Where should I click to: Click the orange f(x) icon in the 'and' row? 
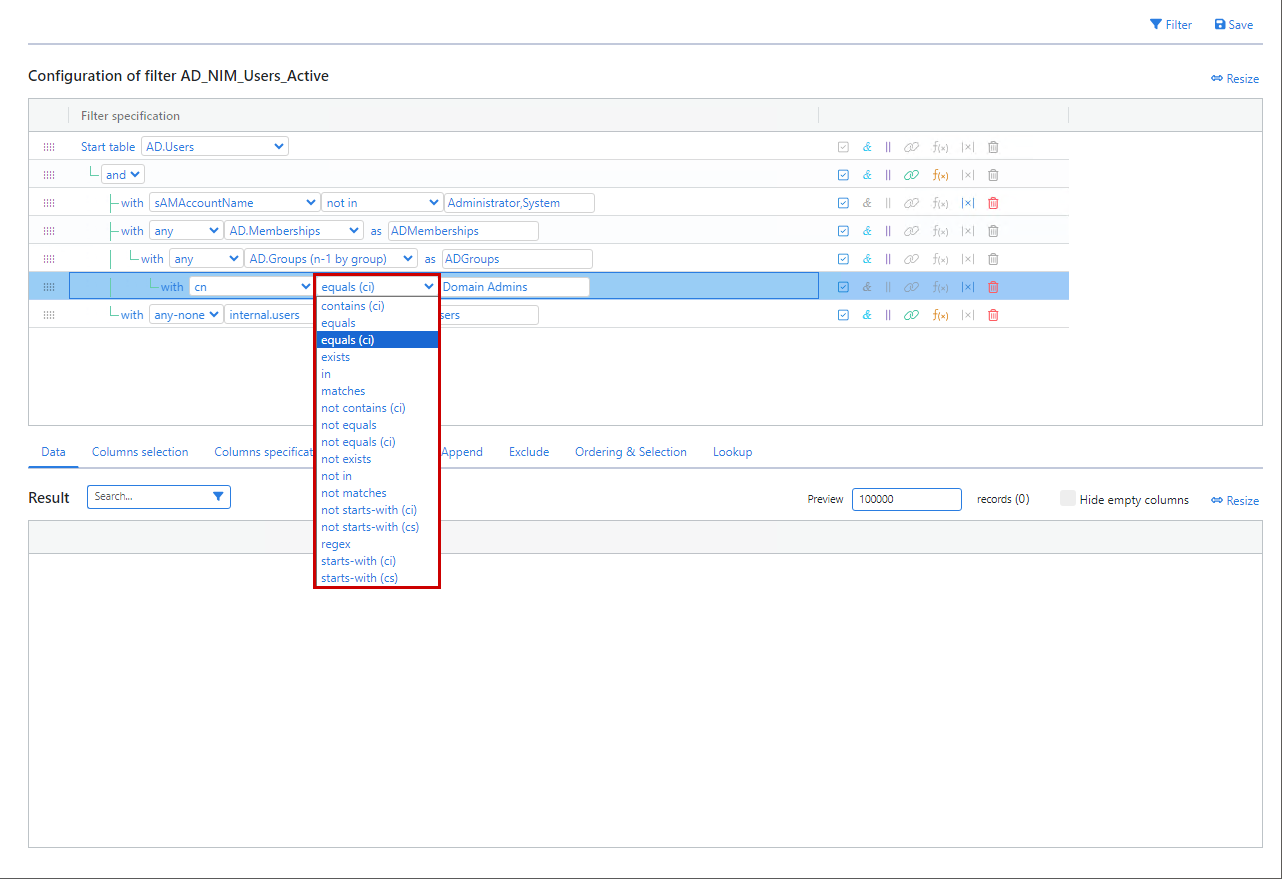tap(940, 175)
